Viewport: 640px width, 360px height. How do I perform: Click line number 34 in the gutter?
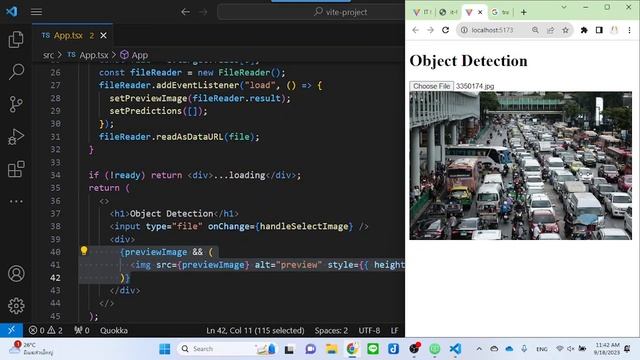[x=55, y=175]
